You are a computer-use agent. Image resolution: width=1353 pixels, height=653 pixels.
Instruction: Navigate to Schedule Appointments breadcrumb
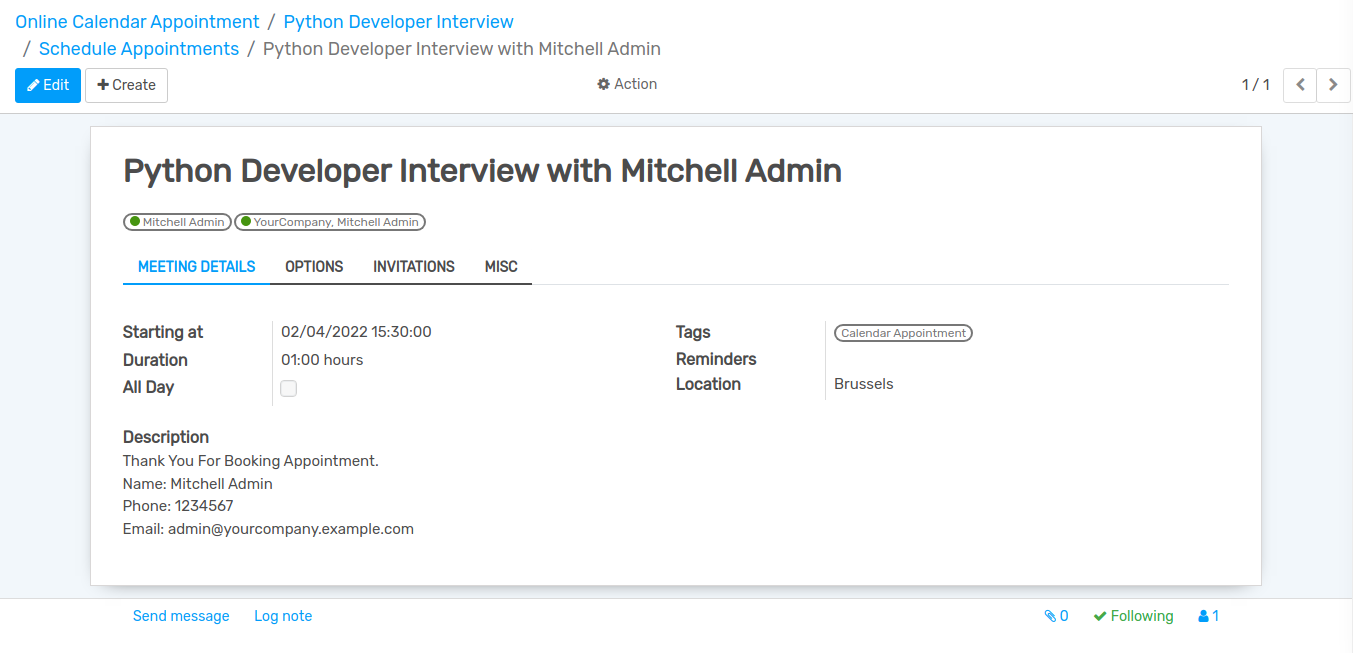click(139, 48)
